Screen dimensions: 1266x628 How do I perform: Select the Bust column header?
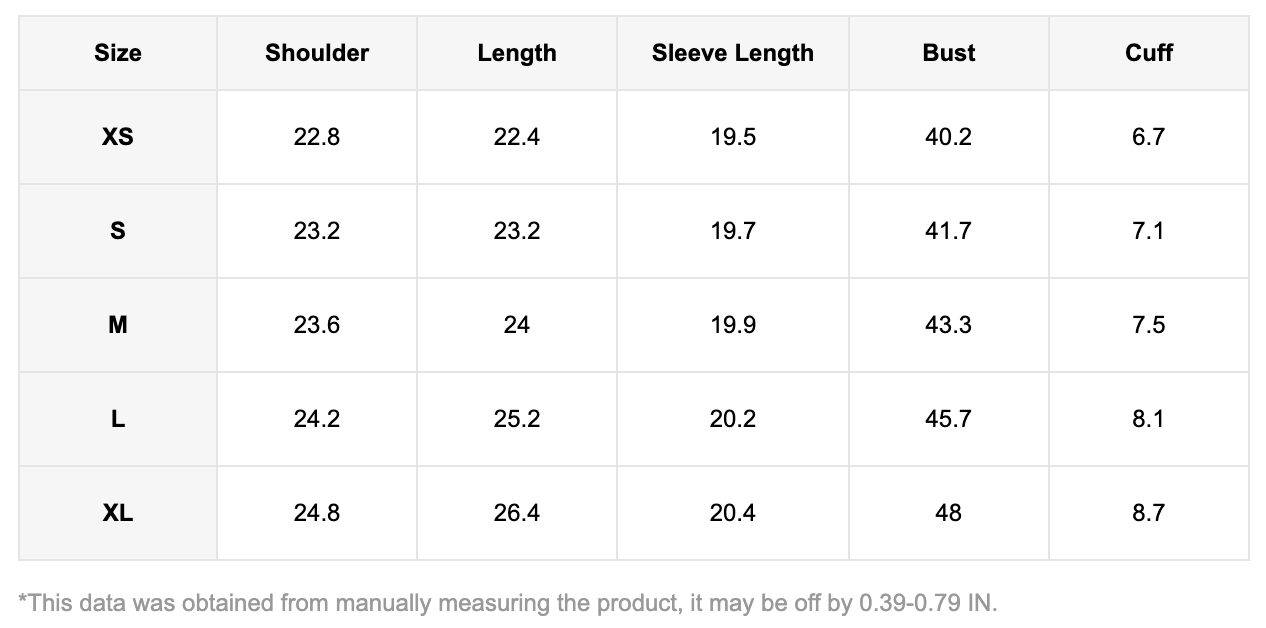pyautogui.click(x=949, y=53)
